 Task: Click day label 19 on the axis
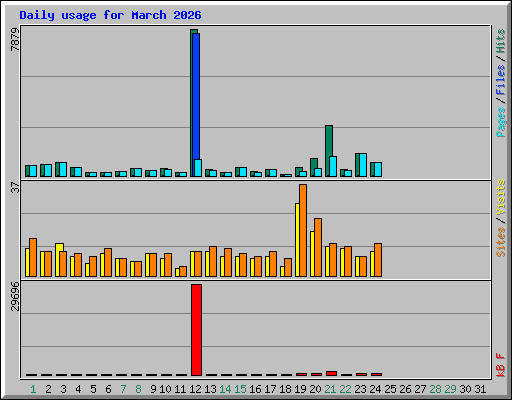pyautogui.click(x=300, y=389)
